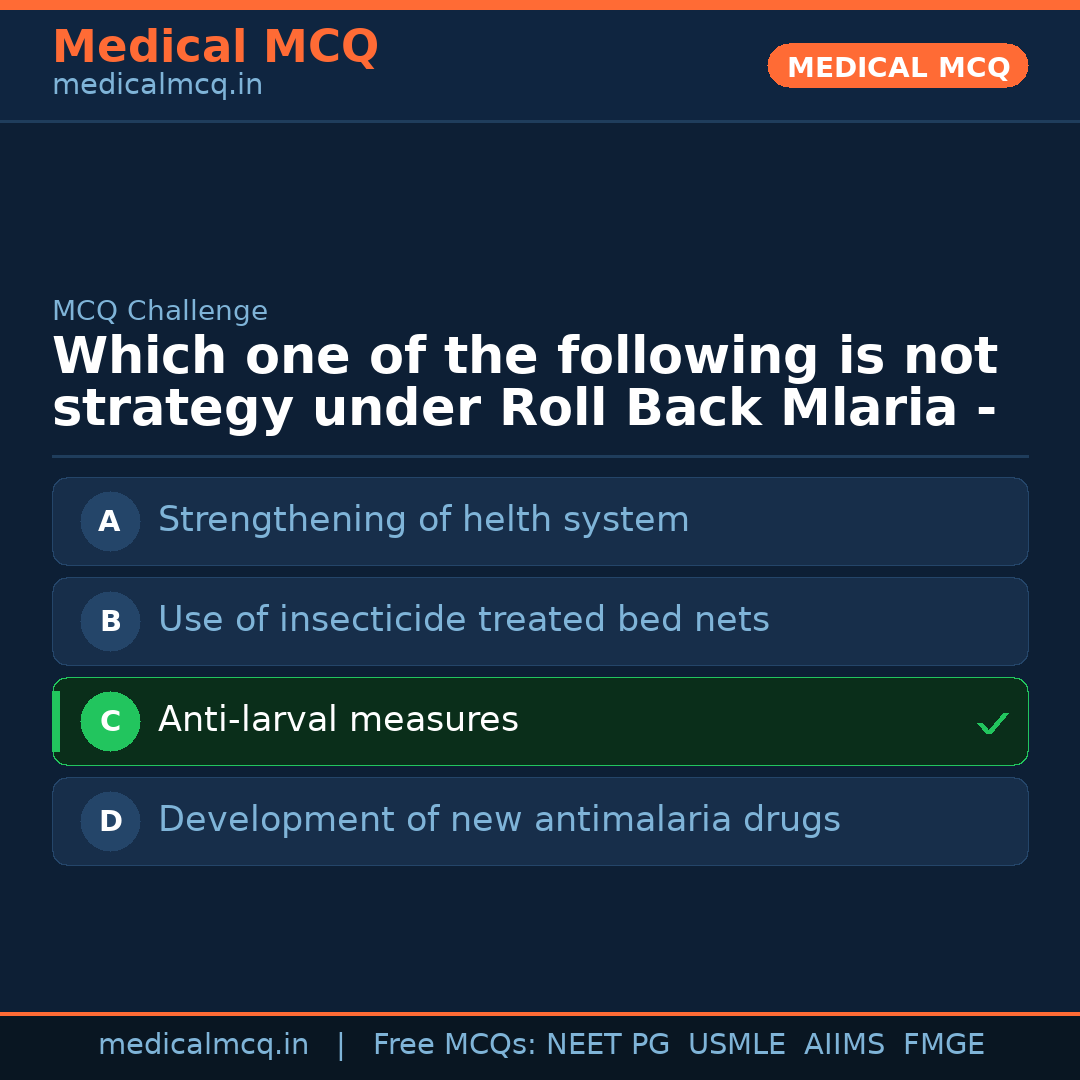Click "FMGE" in the footer
Screen dimensions: 1080x1080
click(943, 1045)
